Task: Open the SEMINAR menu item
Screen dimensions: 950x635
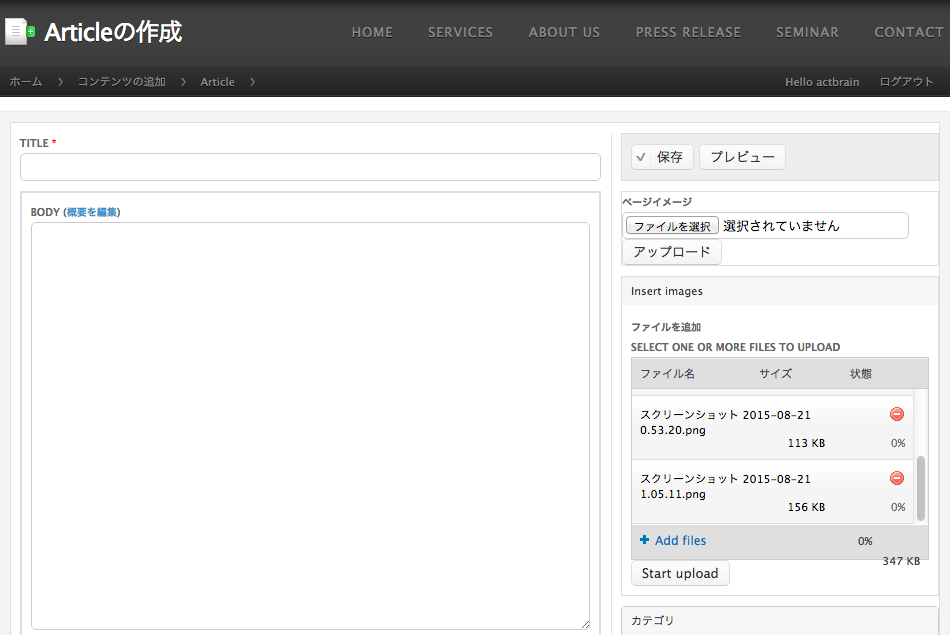Action: tap(807, 32)
